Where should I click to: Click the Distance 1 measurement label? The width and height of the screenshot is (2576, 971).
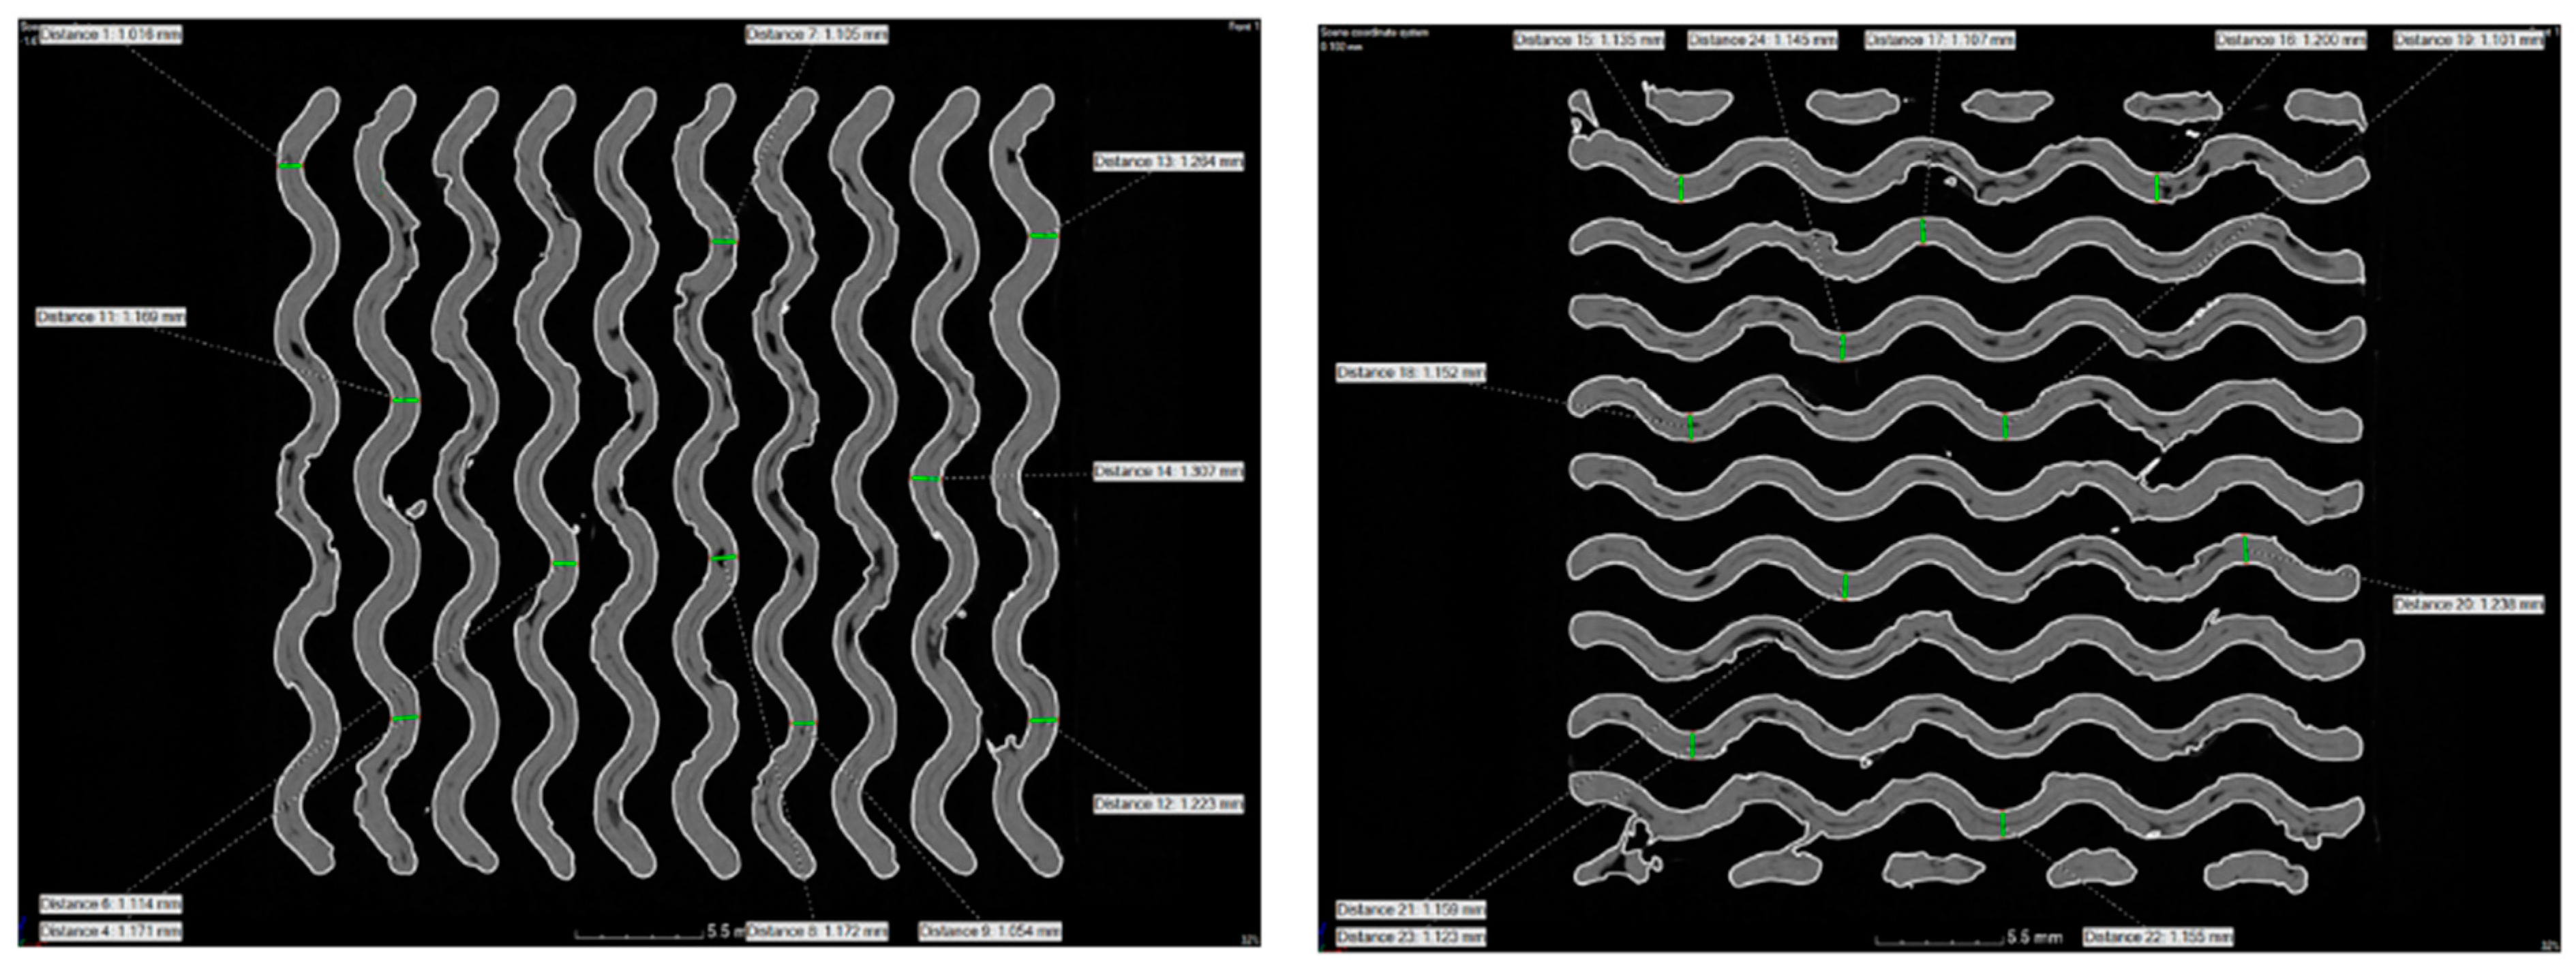coord(111,34)
